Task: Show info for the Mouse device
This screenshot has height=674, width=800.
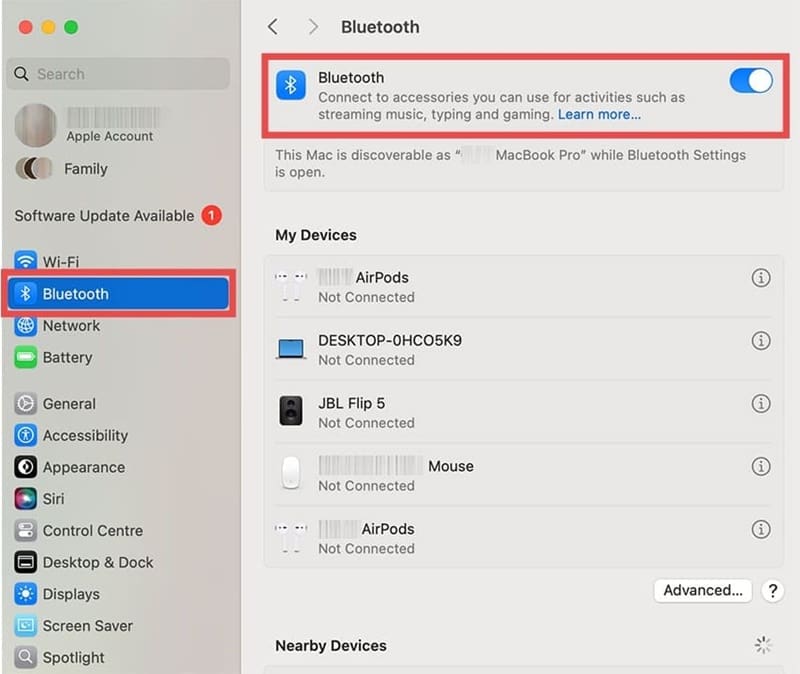Action: coord(761,466)
